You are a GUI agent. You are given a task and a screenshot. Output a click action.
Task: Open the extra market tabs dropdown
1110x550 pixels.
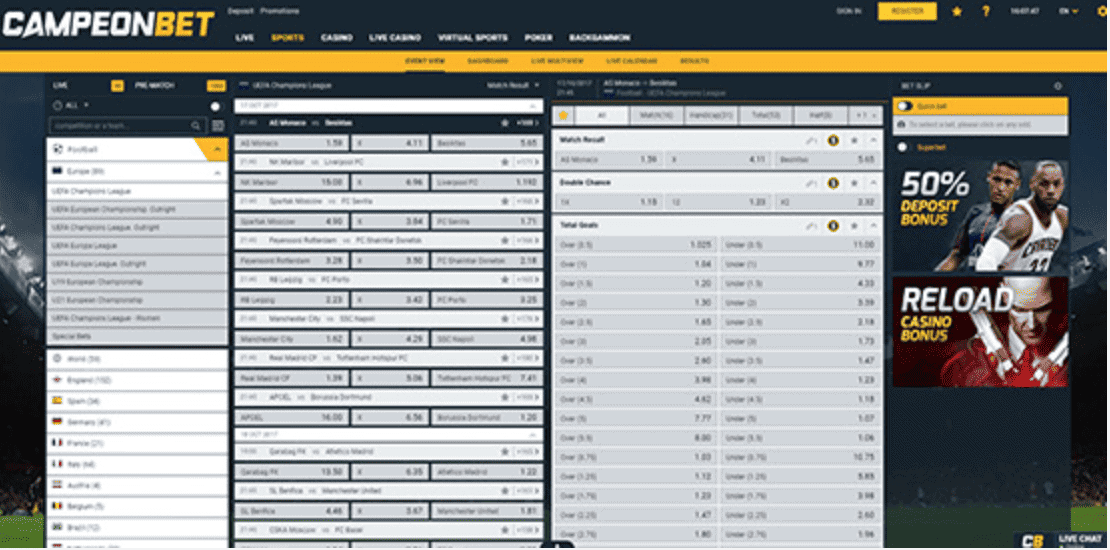click(x=866, y=115)
